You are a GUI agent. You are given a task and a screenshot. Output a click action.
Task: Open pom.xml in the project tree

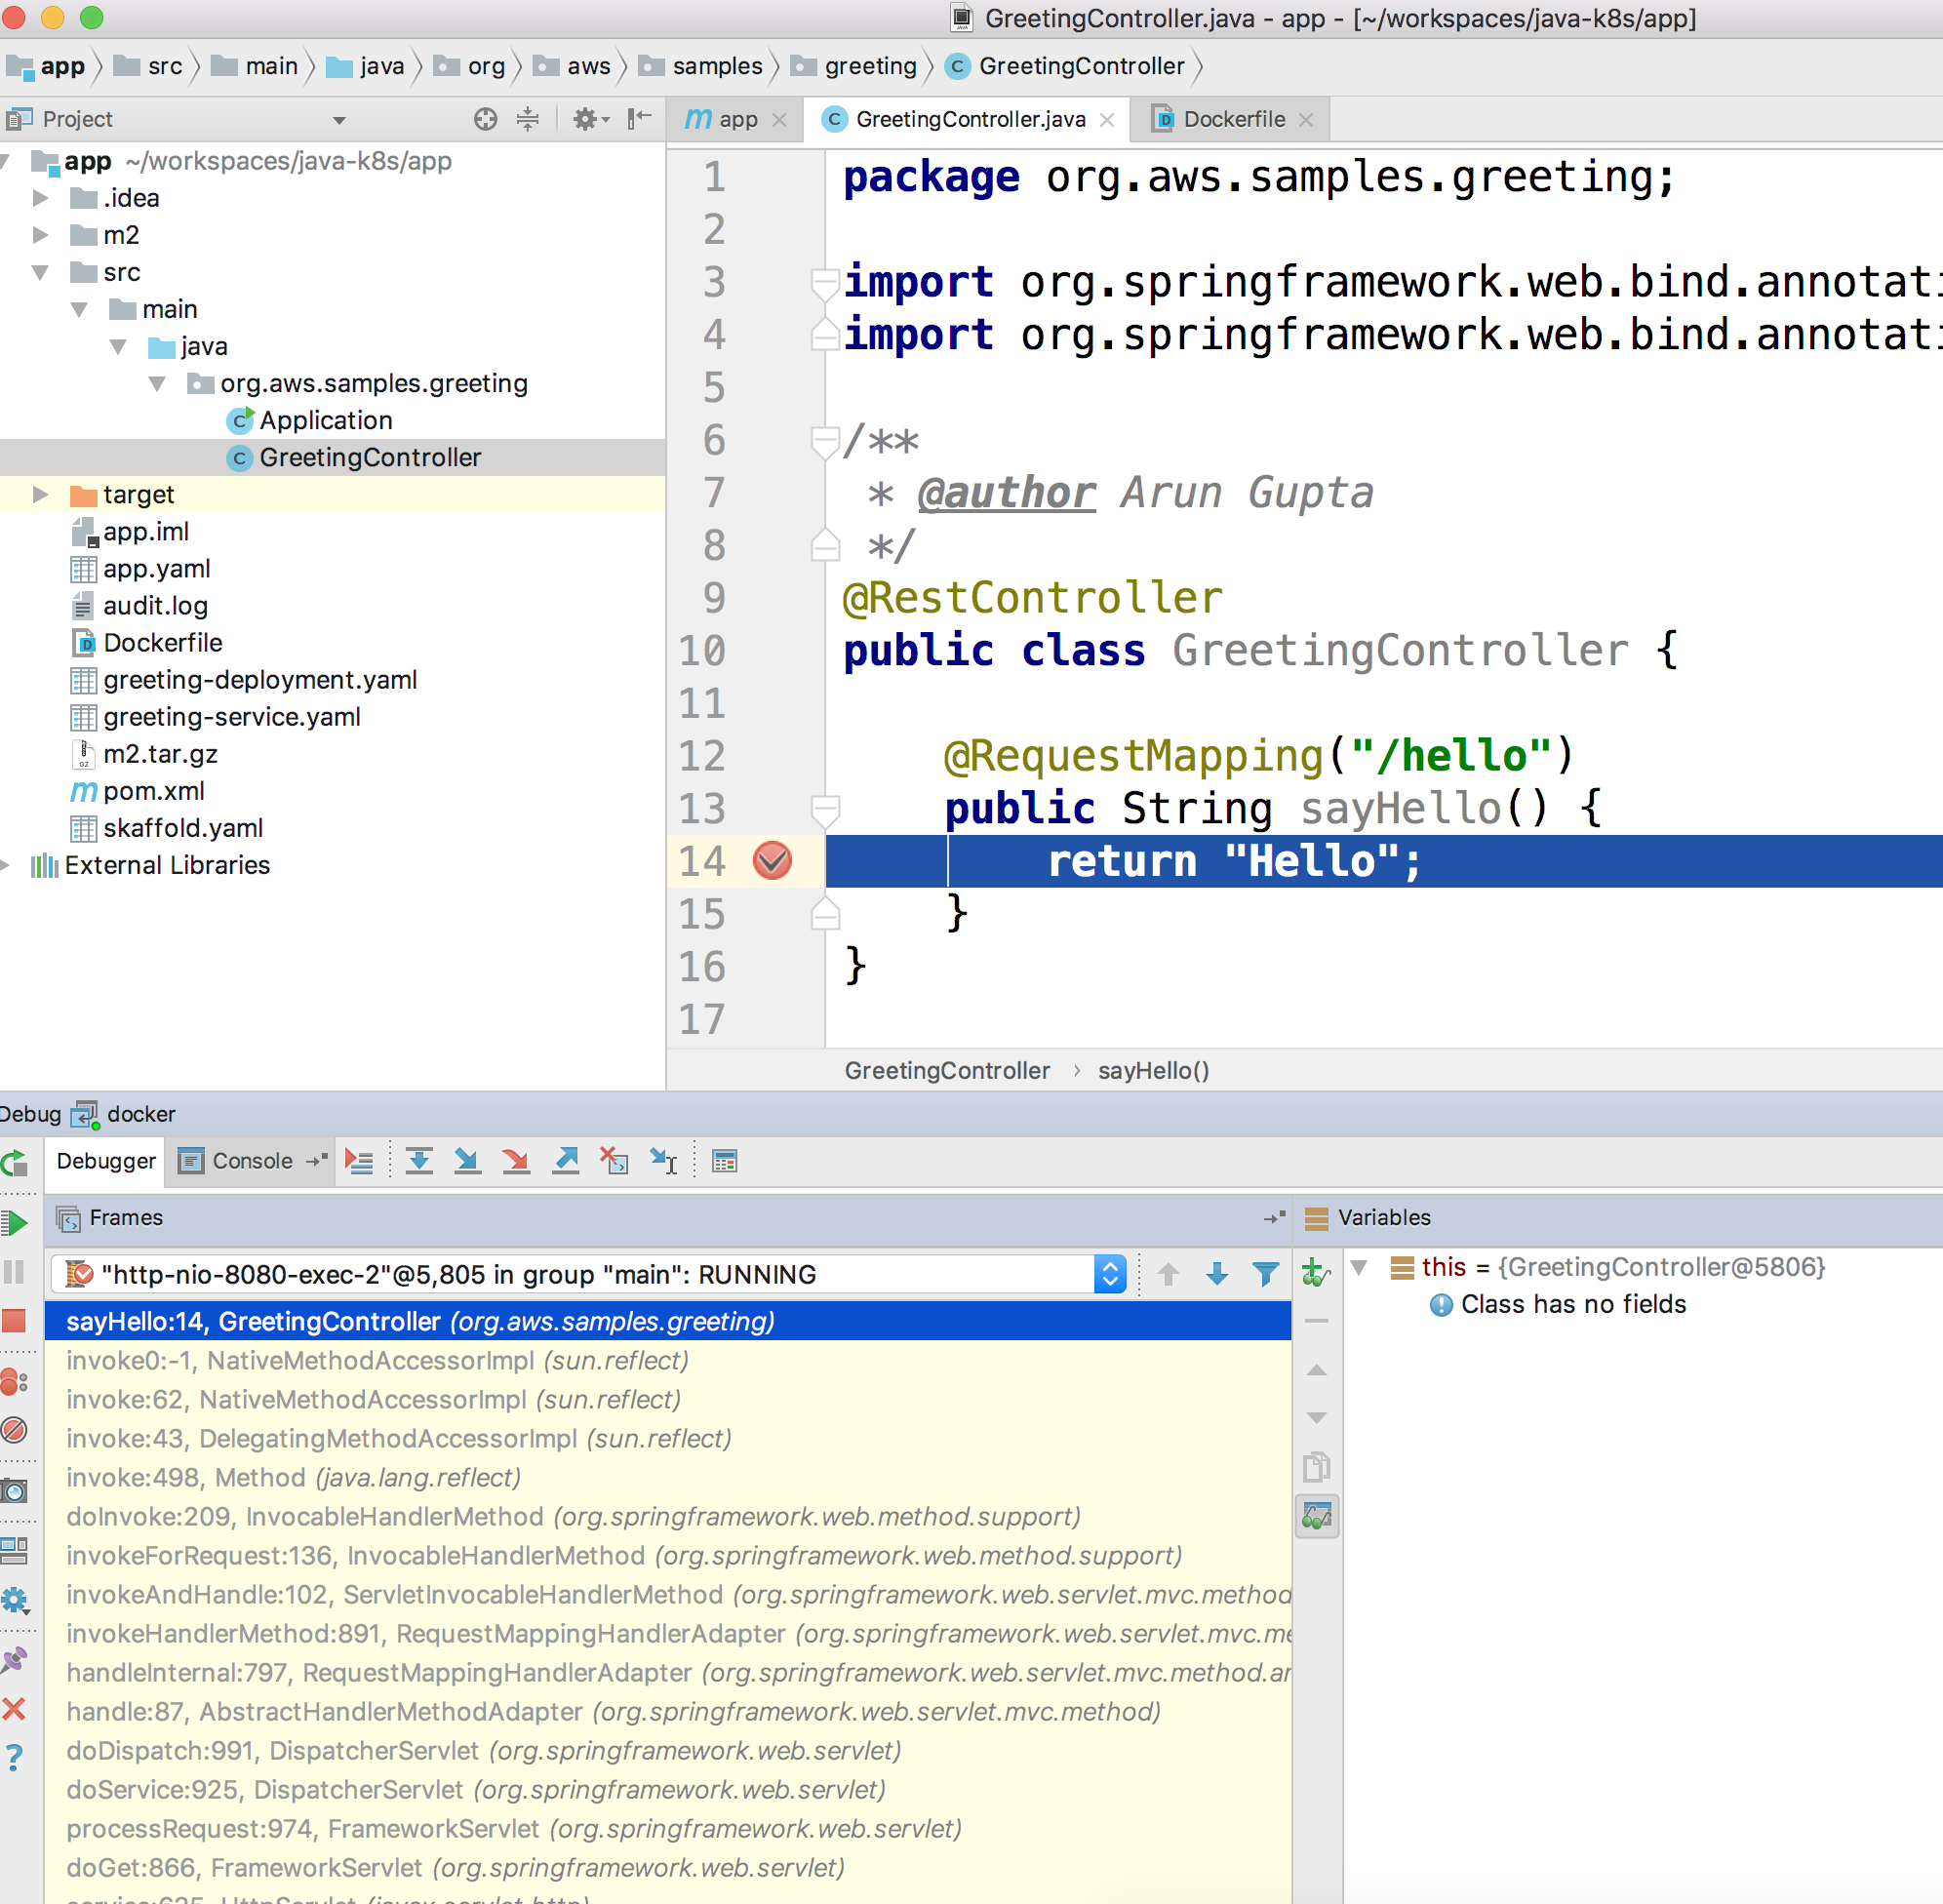point(153,791)
